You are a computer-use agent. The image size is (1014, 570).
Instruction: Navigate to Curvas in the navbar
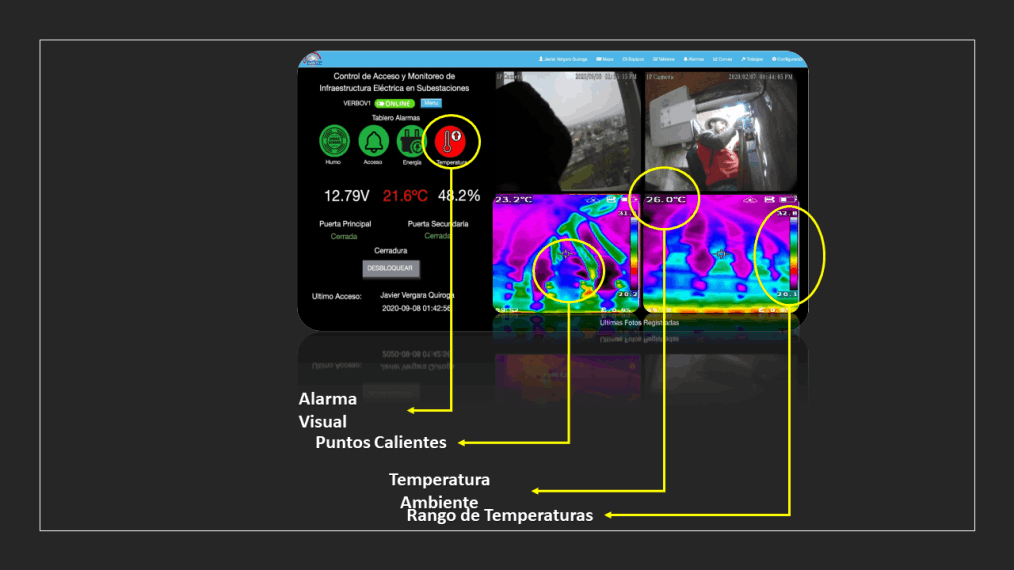click(723, 60)
